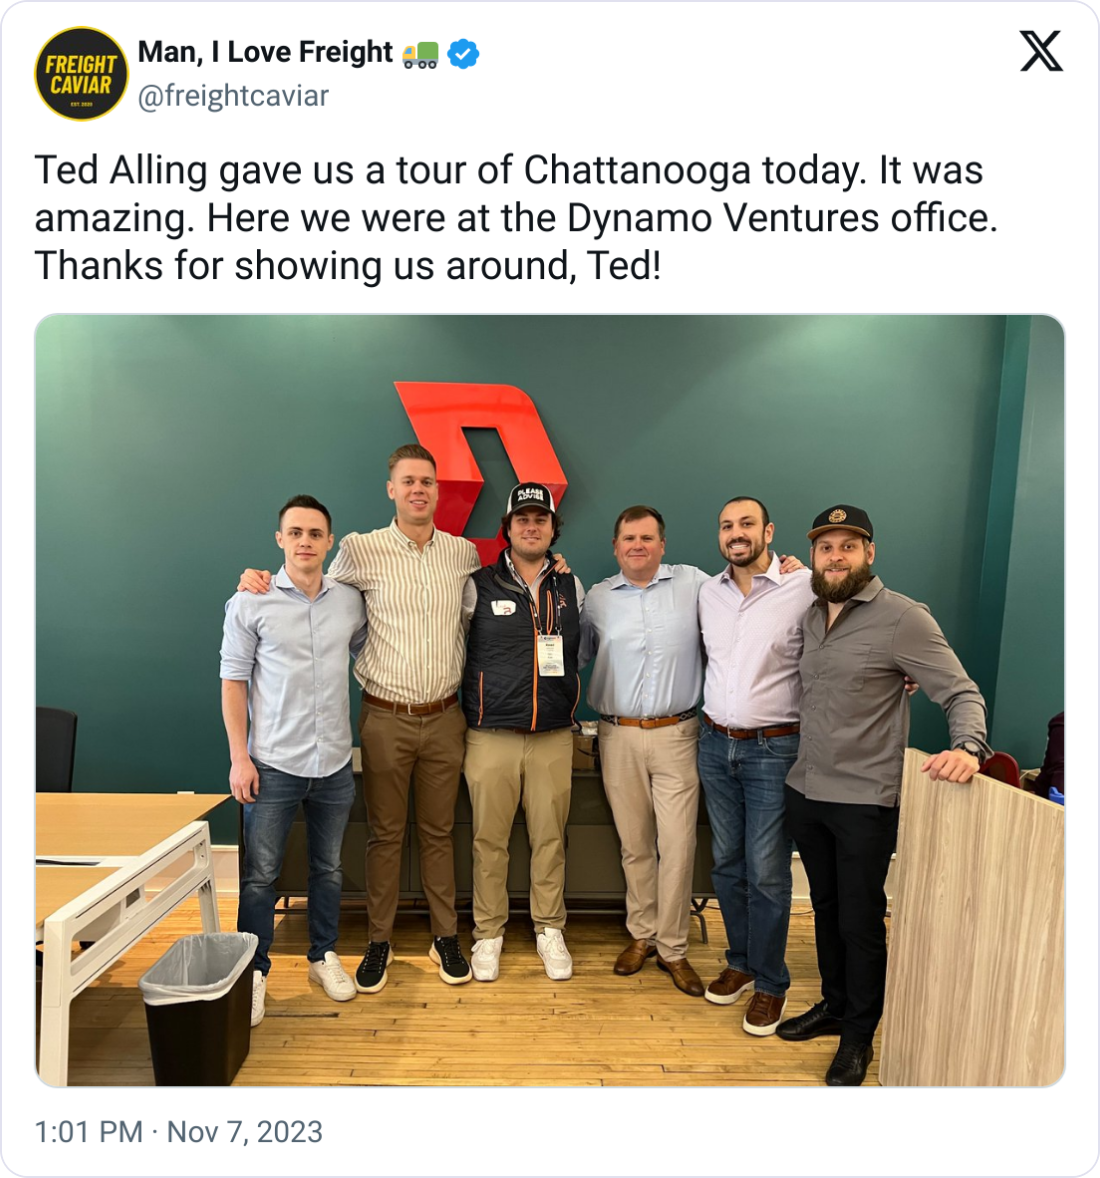Screen dimensions: 1100x1178
Task: Visit the @freightcaviar handle link
Action: 233,96
